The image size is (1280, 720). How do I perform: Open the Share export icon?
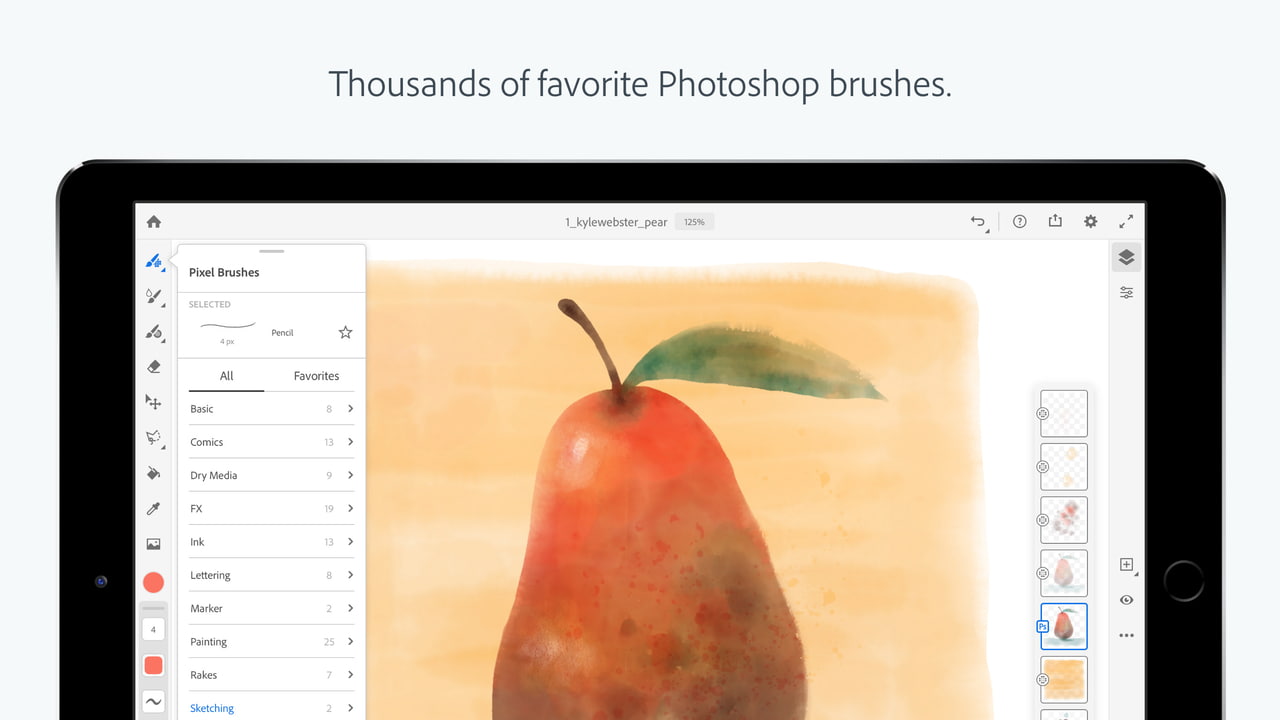click(x=1055, y=221)
